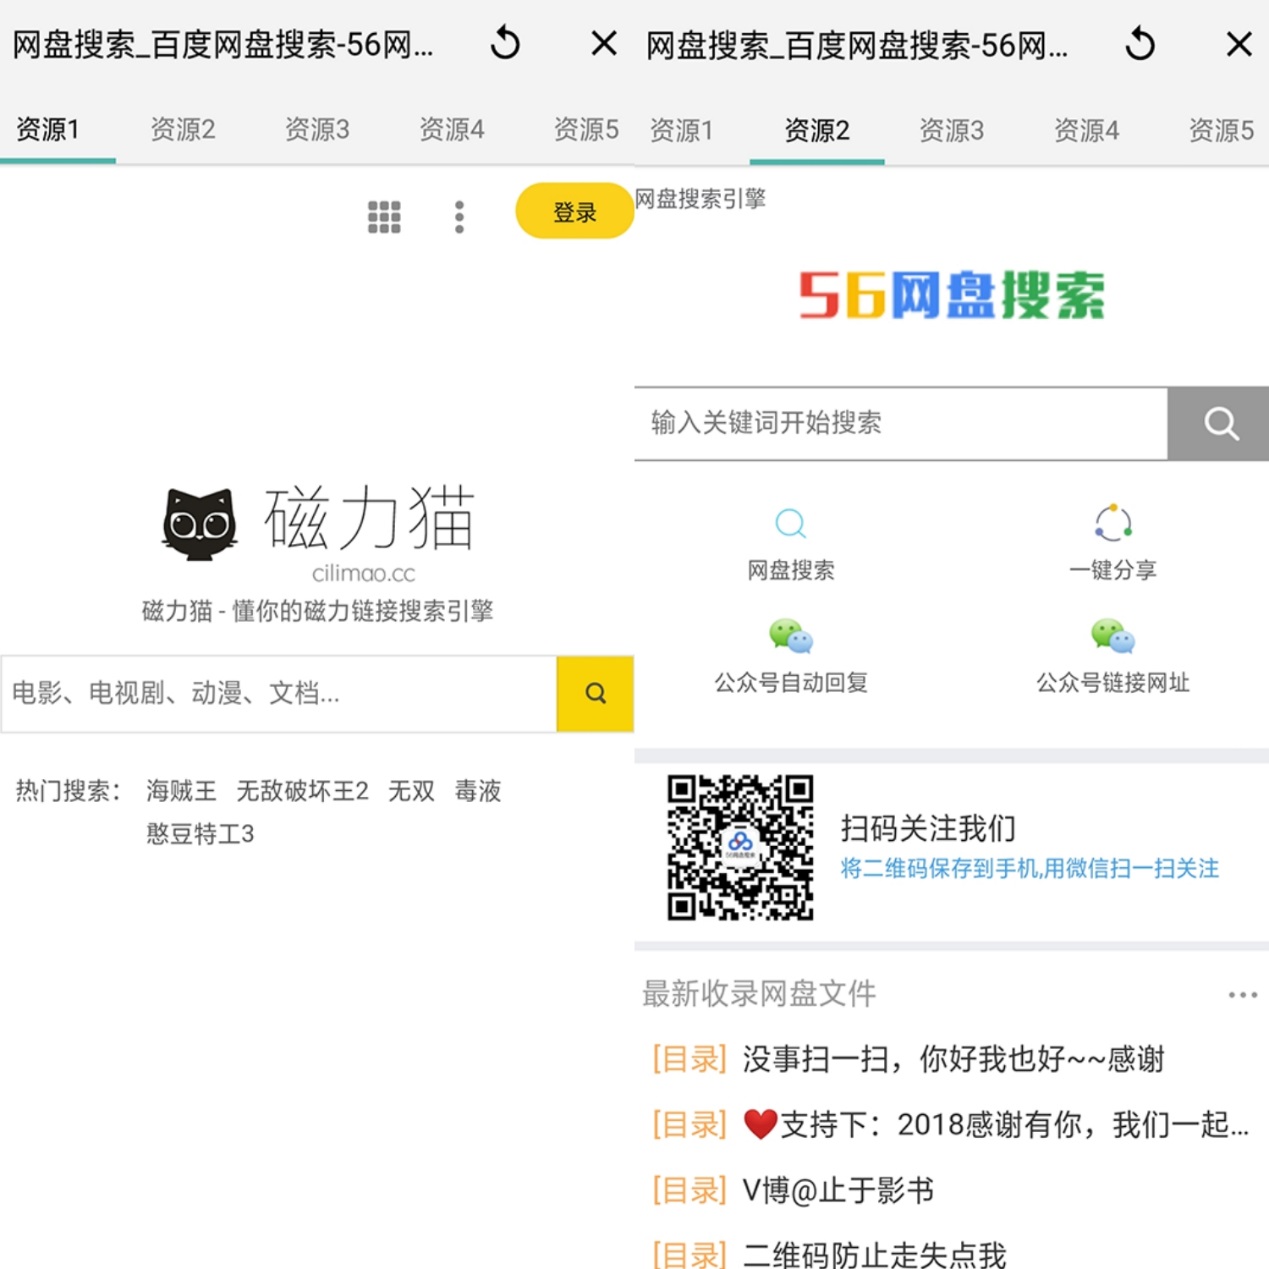Open the grid apps icon on cilimao page
The image size is (1269, 1269).
point(384,216)
